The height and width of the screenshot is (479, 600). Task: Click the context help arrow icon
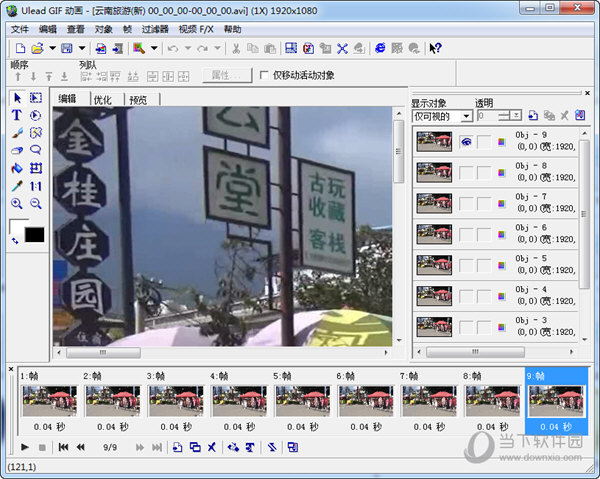coord(435,48)
